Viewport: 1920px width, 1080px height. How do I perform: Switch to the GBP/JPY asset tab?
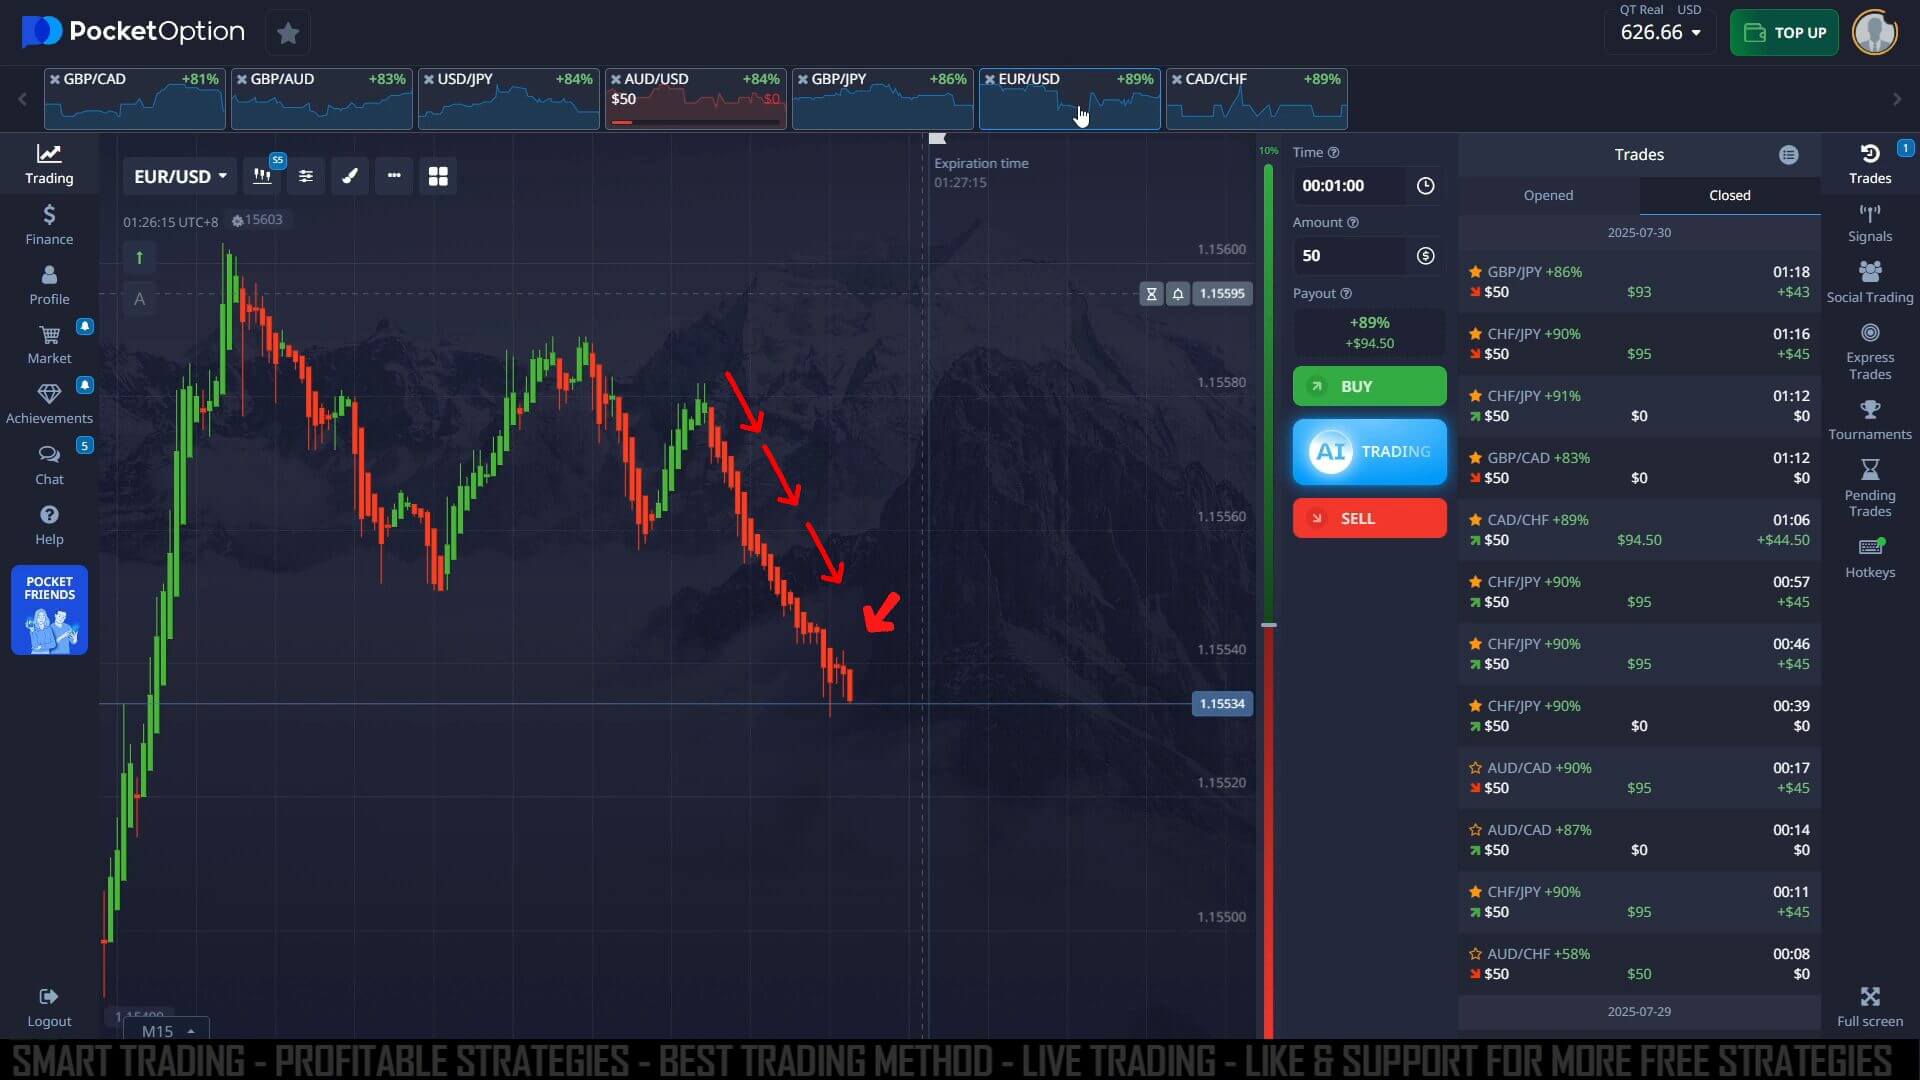click(x=883, y=99)
